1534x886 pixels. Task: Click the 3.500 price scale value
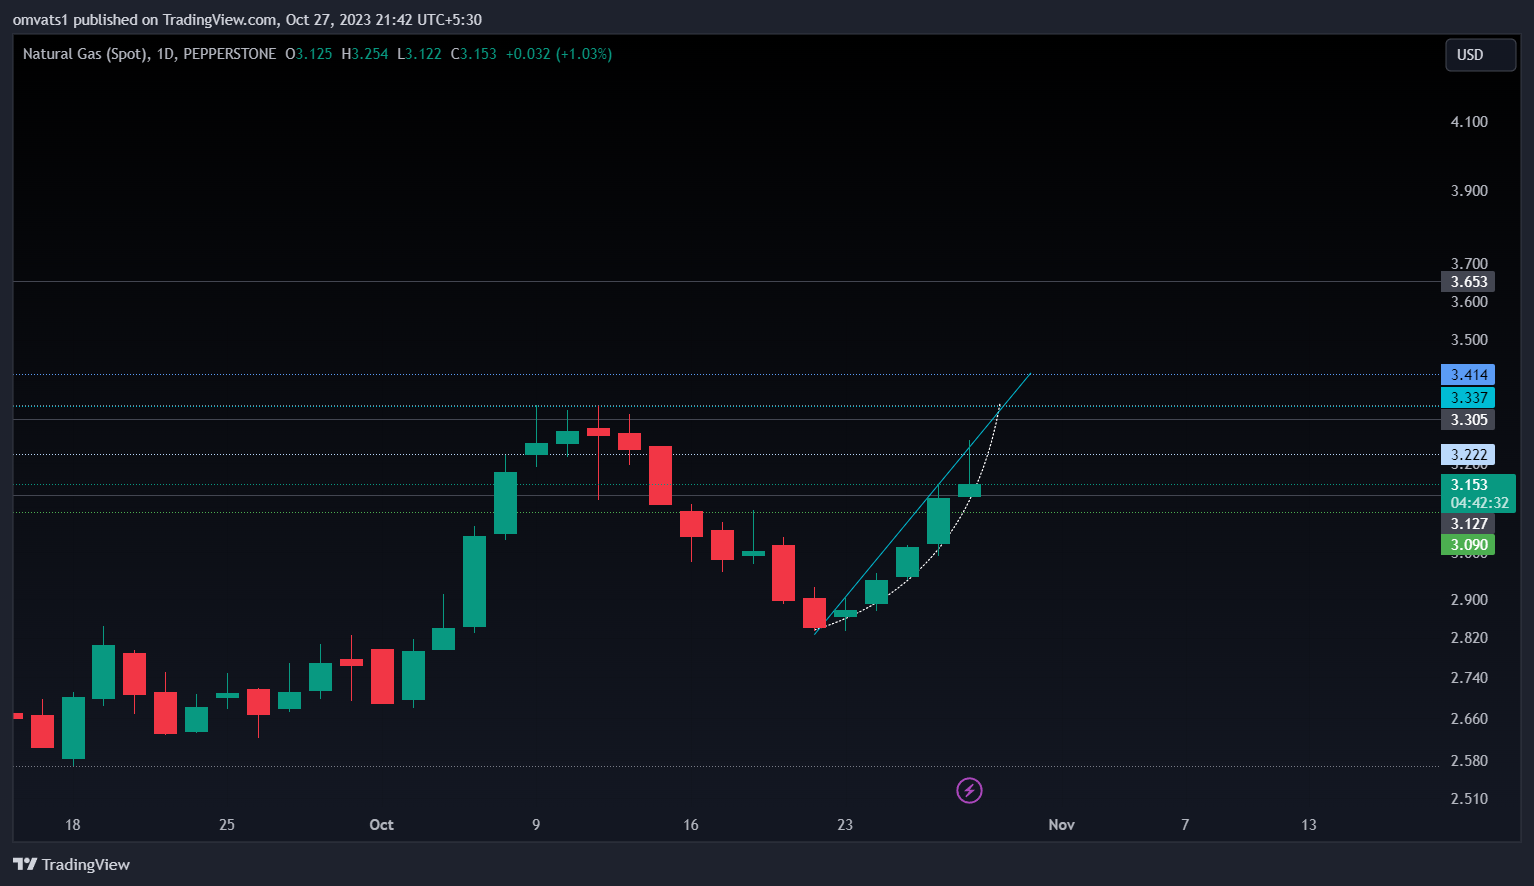1469,340
